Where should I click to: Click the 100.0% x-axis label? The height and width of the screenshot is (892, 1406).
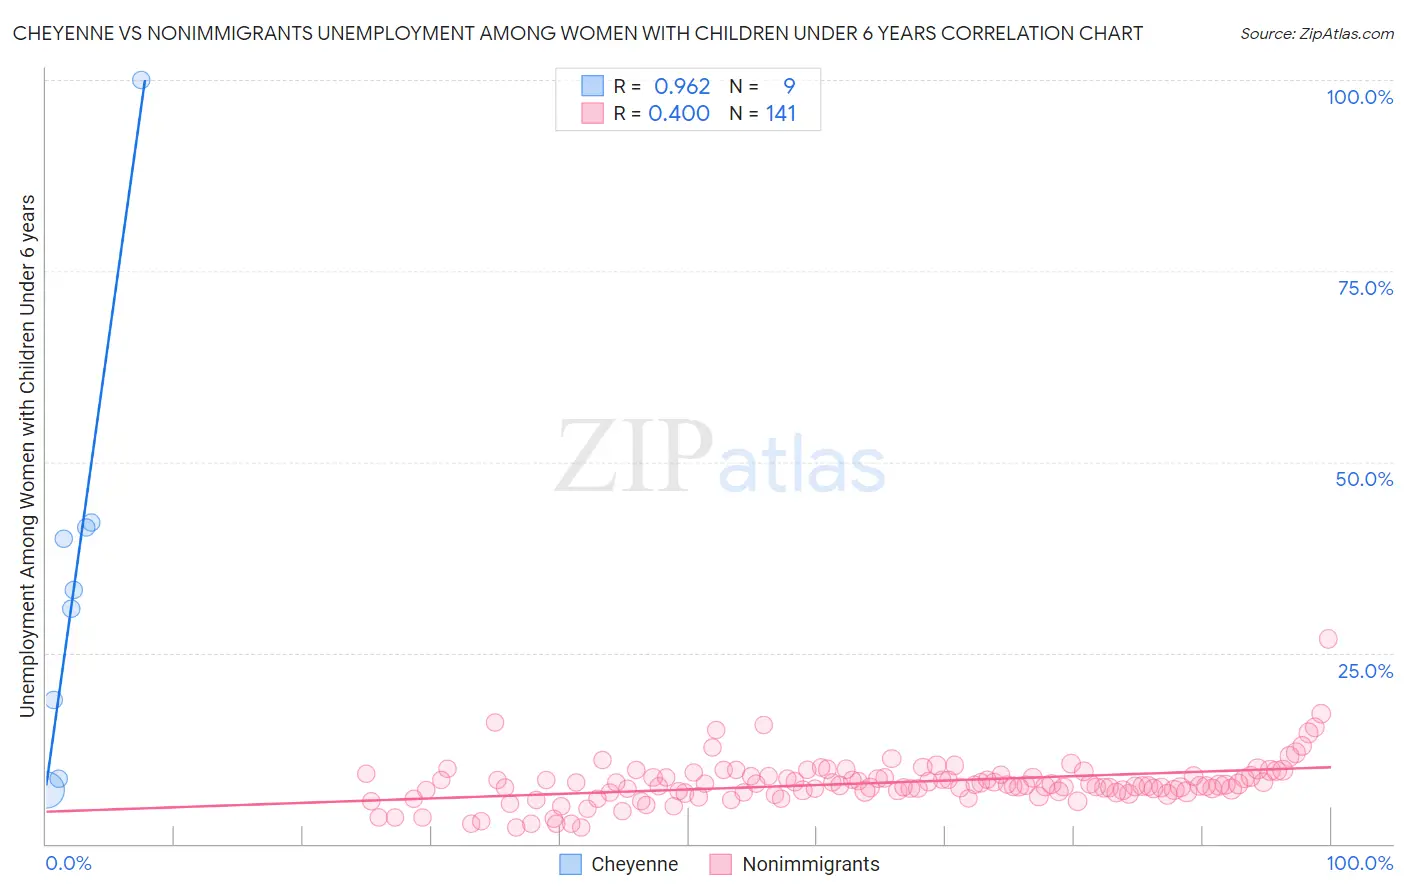pos(1360,863)
